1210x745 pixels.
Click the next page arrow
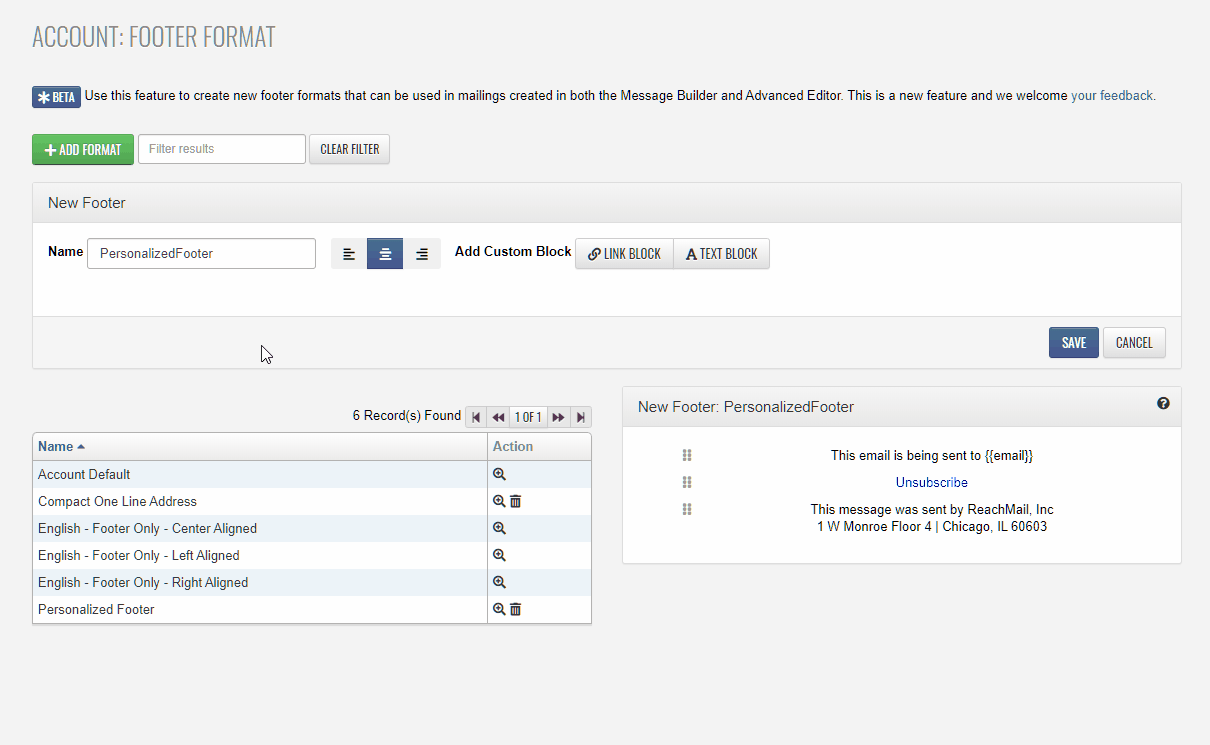559,417
